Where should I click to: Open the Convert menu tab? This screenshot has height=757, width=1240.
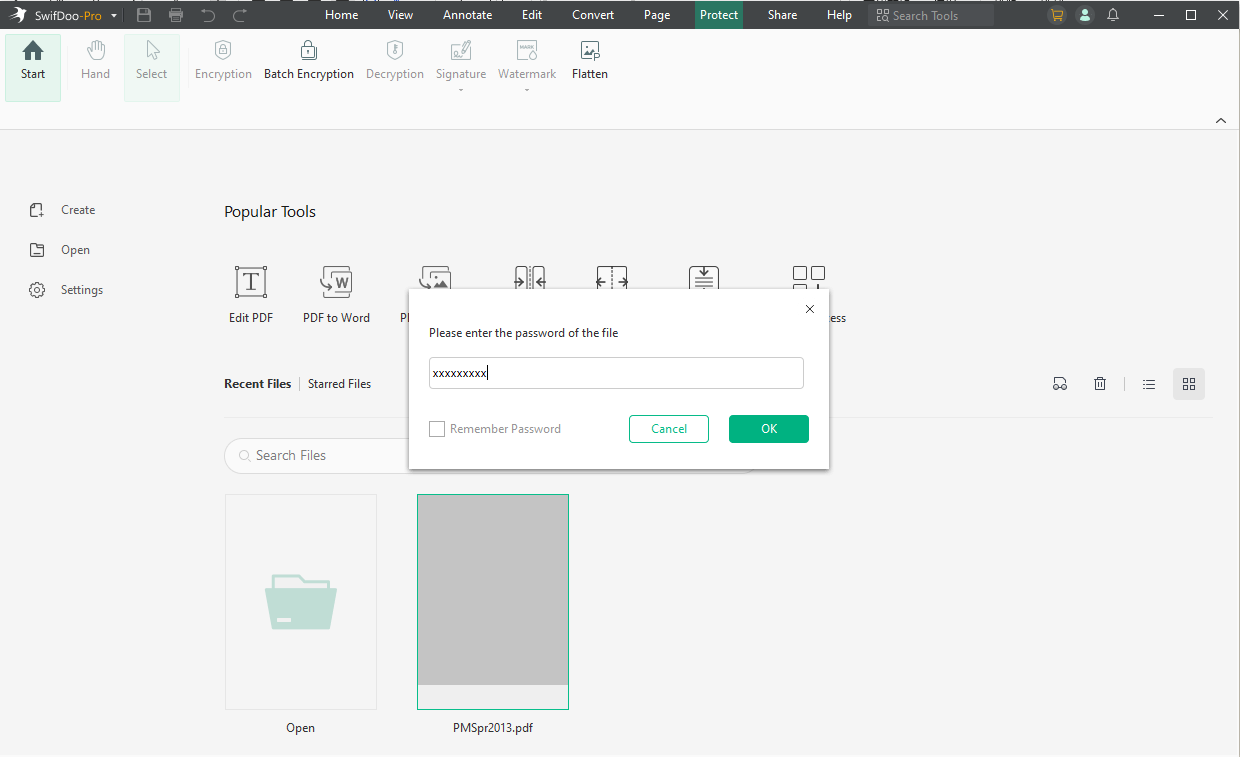(593, 15)
